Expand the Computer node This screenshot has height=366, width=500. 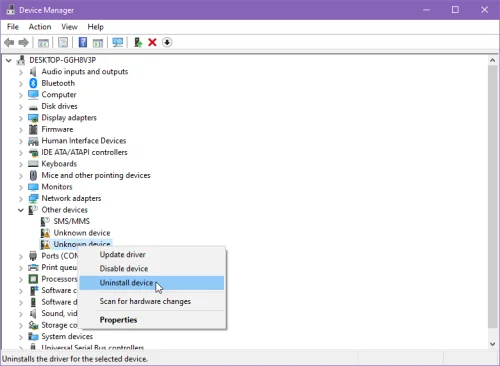(x=21, y=95)
